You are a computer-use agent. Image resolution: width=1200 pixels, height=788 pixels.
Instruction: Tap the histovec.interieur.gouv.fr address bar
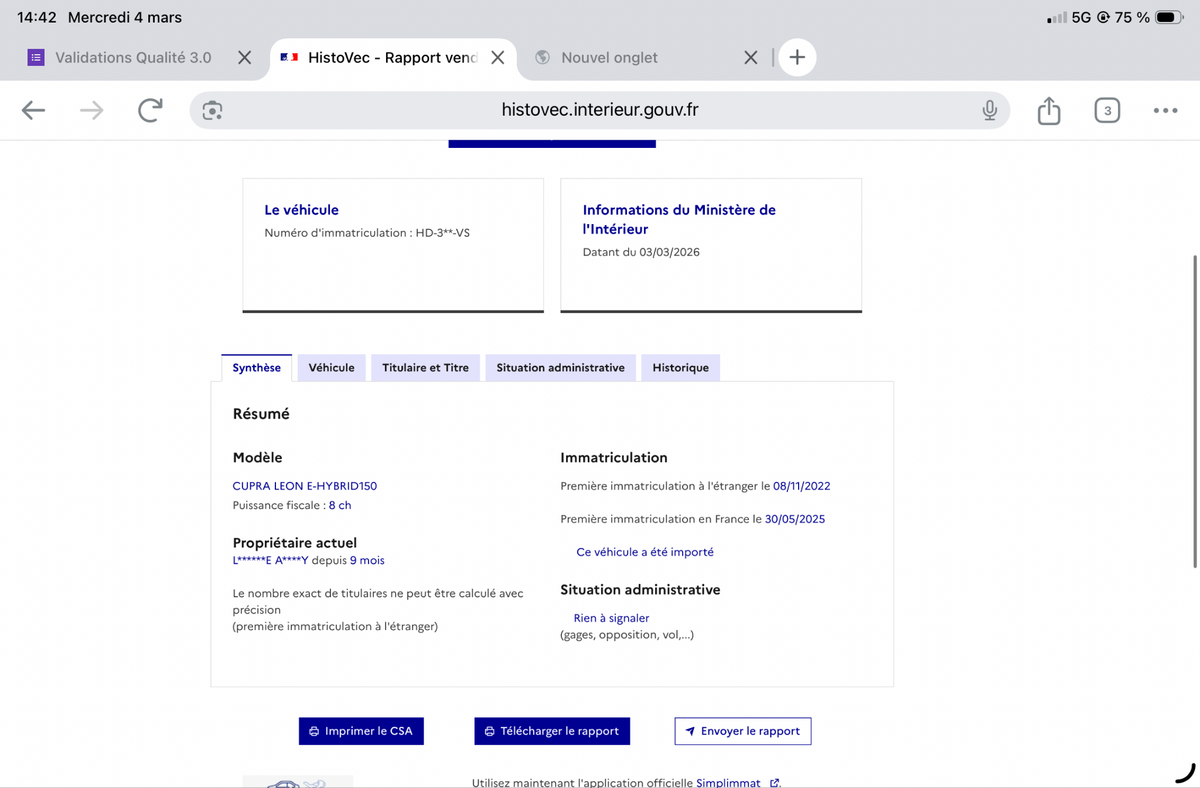tap(600, 110)
